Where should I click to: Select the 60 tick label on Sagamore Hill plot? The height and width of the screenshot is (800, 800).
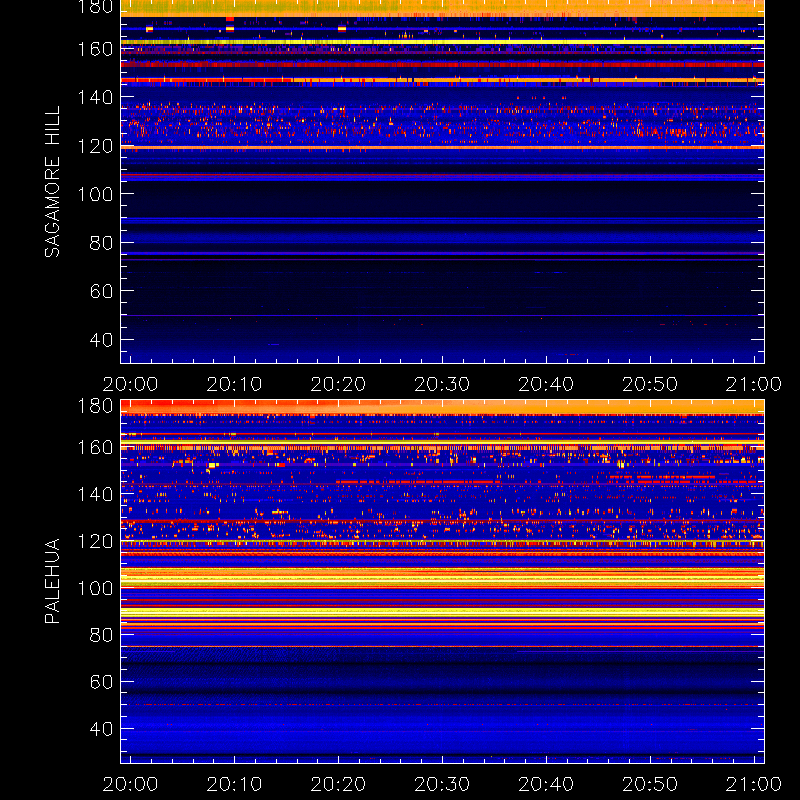click(101, 291)
